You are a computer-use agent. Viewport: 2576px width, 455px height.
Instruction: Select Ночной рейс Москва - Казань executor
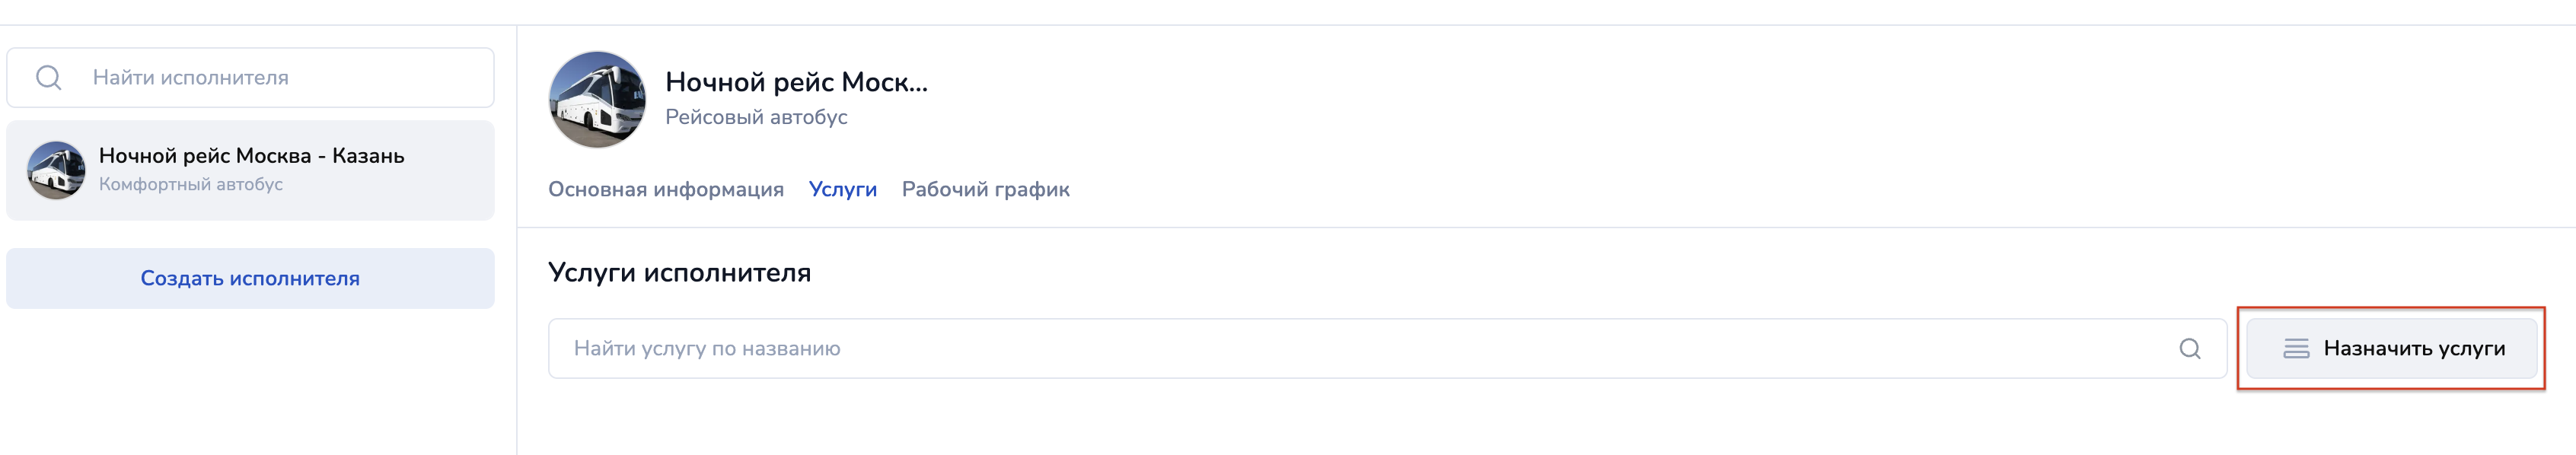click(251, 156)
